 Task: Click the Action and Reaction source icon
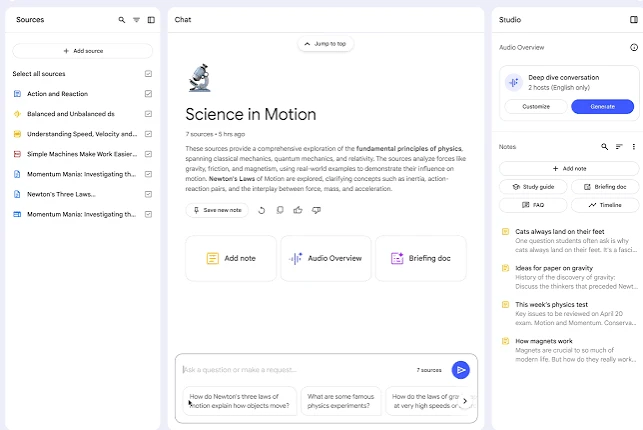coord(17,94)
